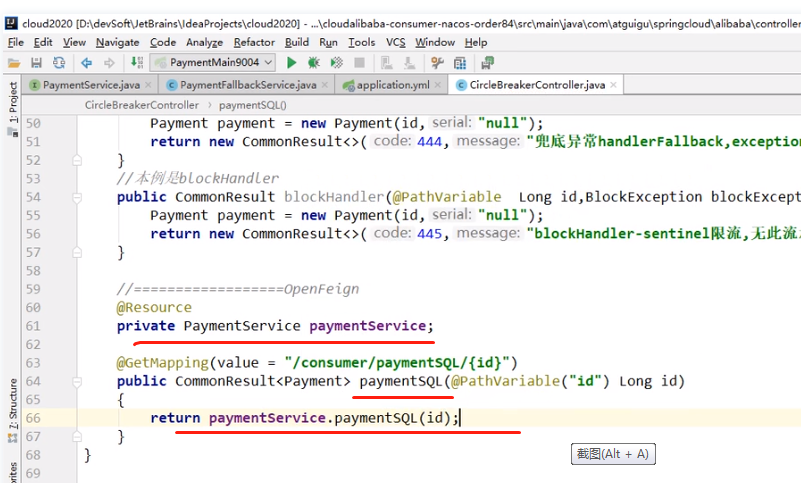Open the VCS menu

(395, 42)
